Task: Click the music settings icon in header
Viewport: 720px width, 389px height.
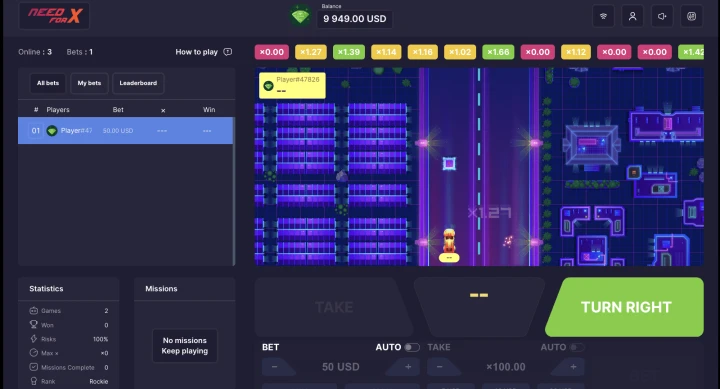Action: pos(691,17)
